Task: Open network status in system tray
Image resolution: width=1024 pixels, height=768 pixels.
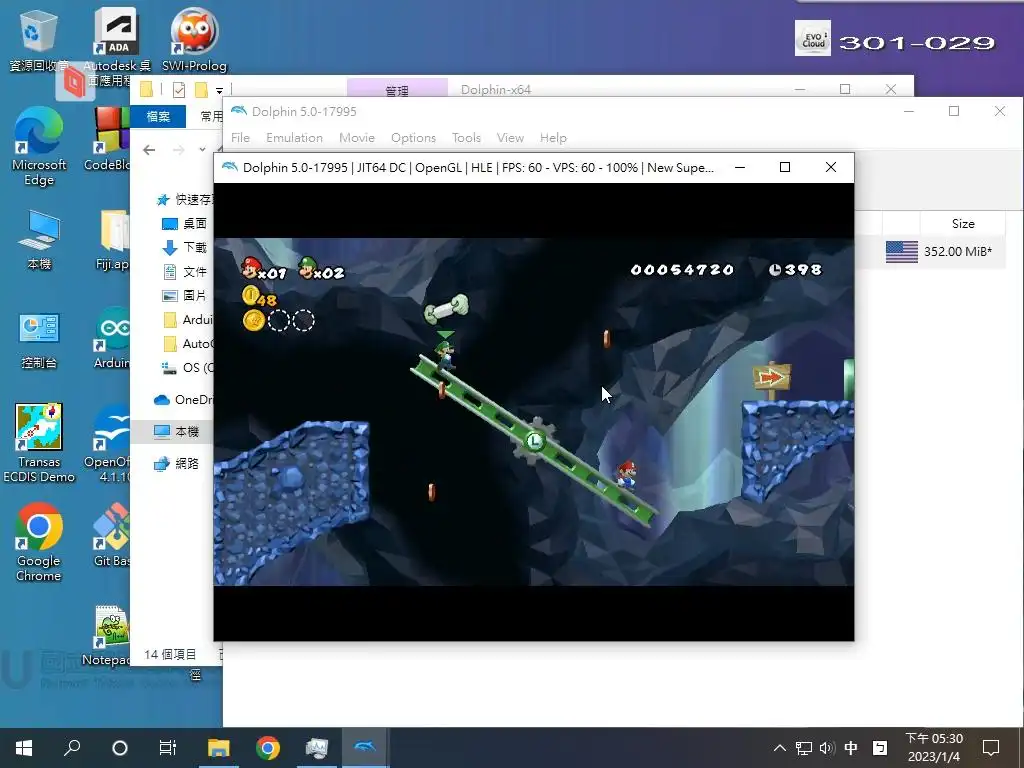Action: [804, 748]
